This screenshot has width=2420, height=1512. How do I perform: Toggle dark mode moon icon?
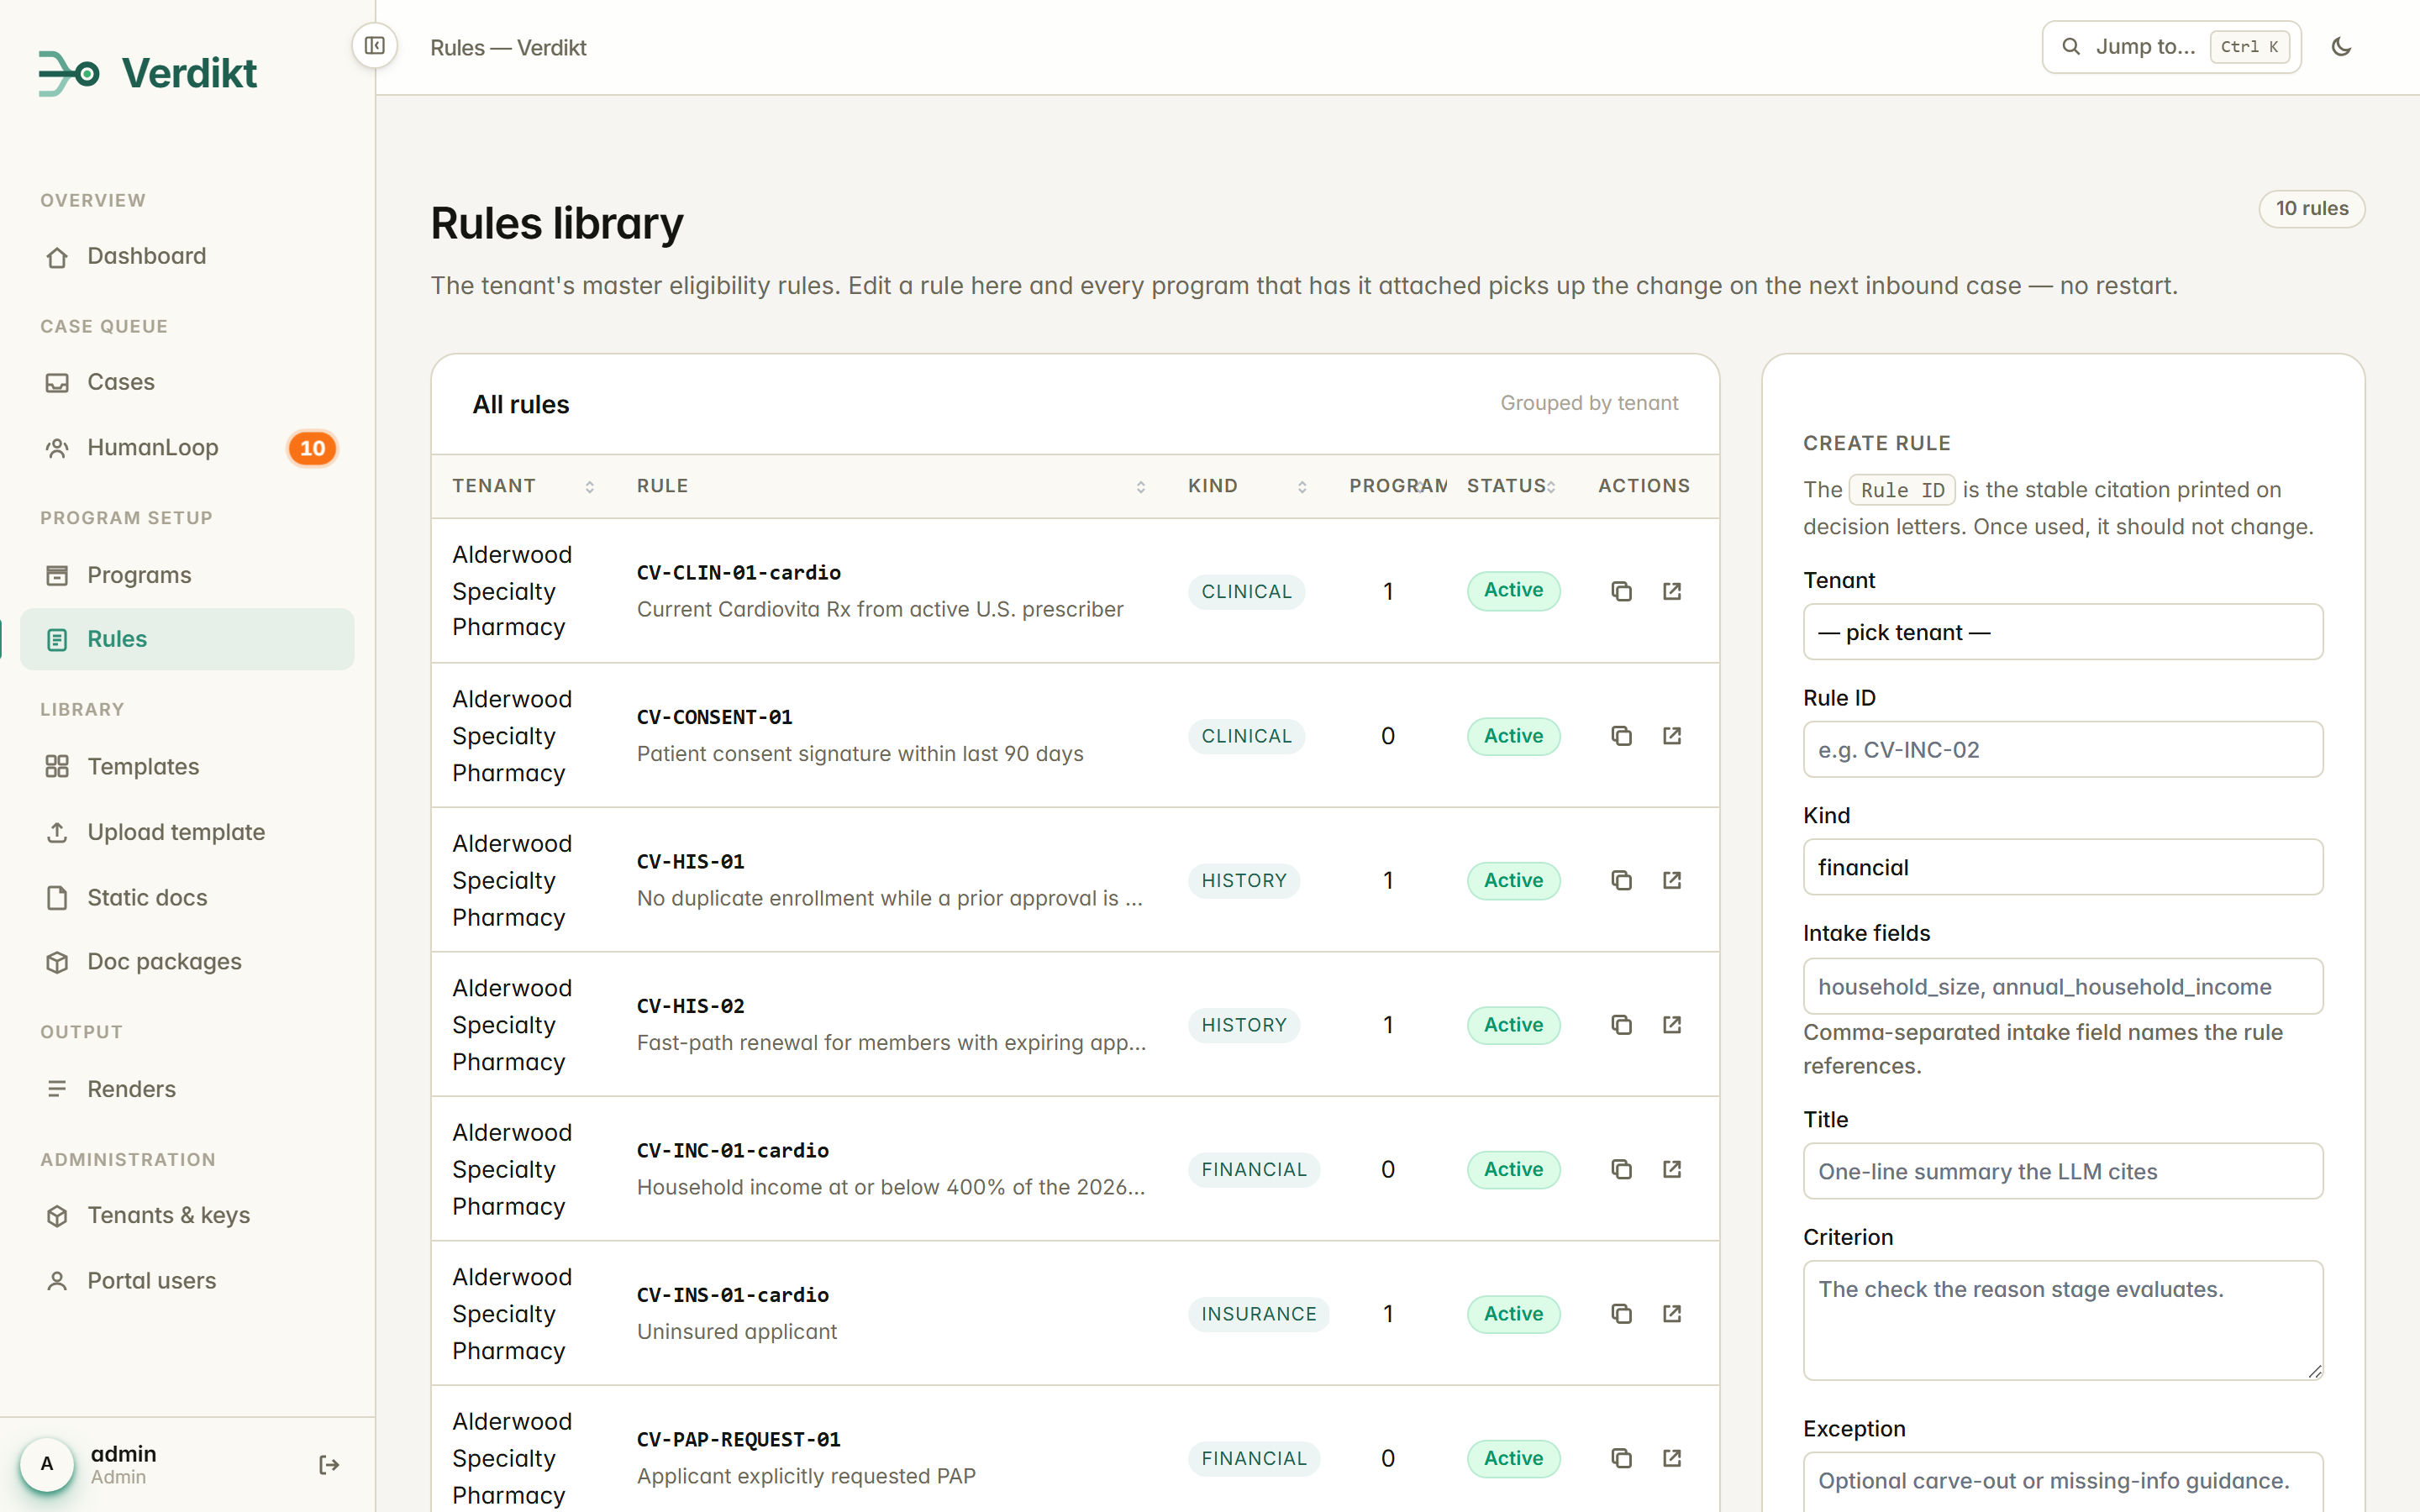click(2341, 47)
